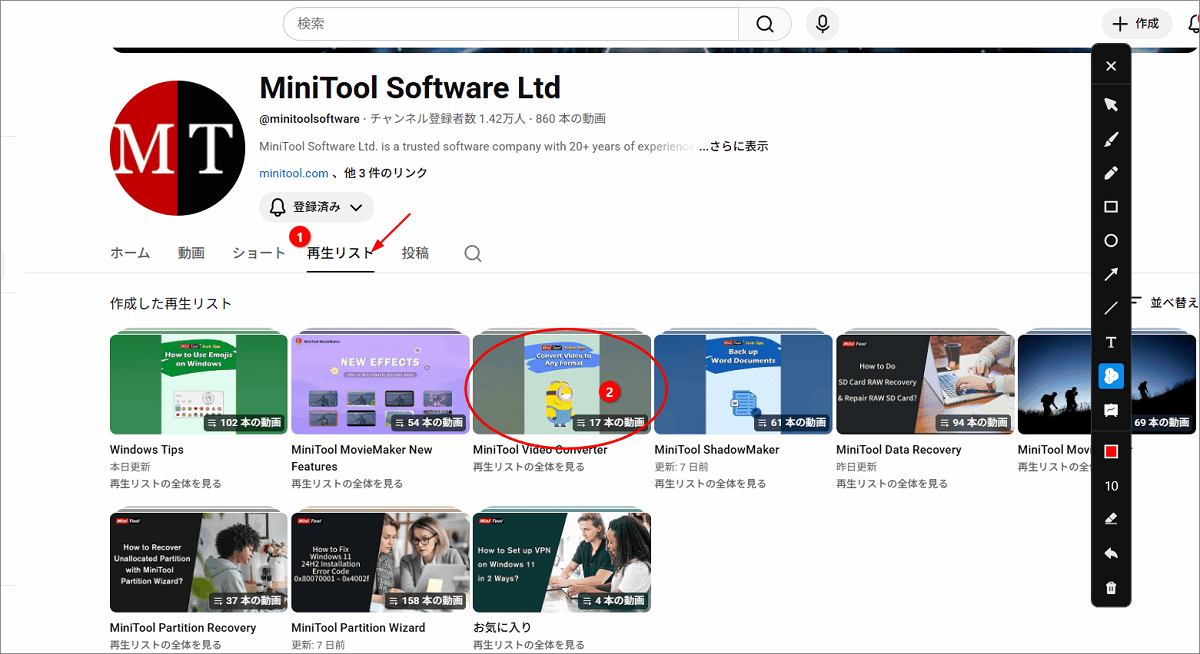Viewport: 1200px width, 654px height.
Task: Switch to the ホーム tab
Action: click(x=129, y=253)
